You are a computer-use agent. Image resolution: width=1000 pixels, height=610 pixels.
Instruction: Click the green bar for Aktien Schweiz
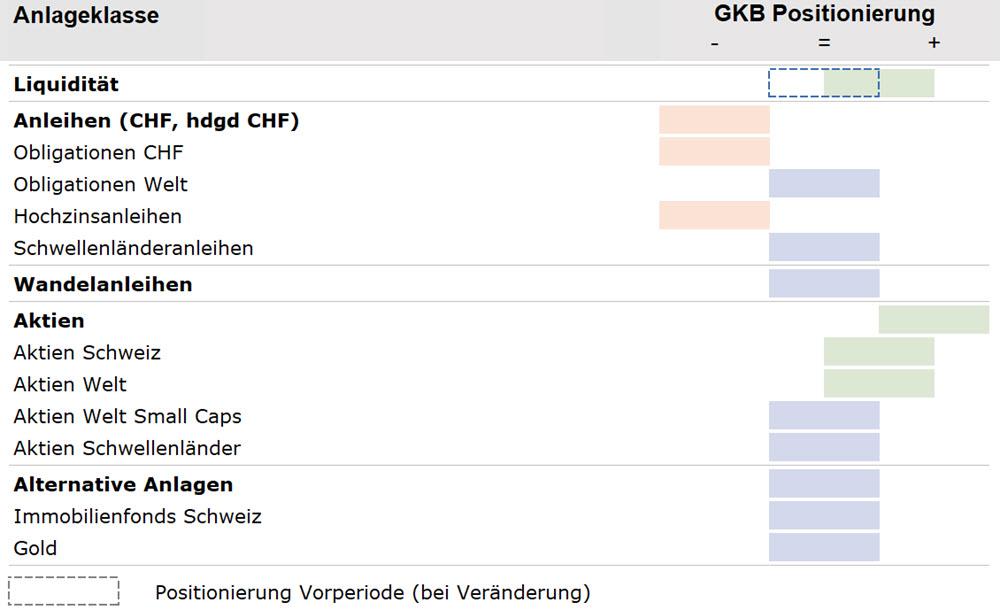[x=879, y=352]
